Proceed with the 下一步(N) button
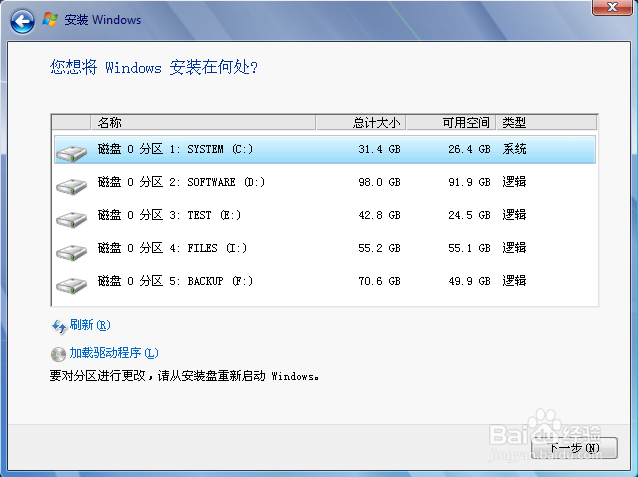Image resolution: width=638 pixels, height=477 pixels. click(x=574, y=448)
